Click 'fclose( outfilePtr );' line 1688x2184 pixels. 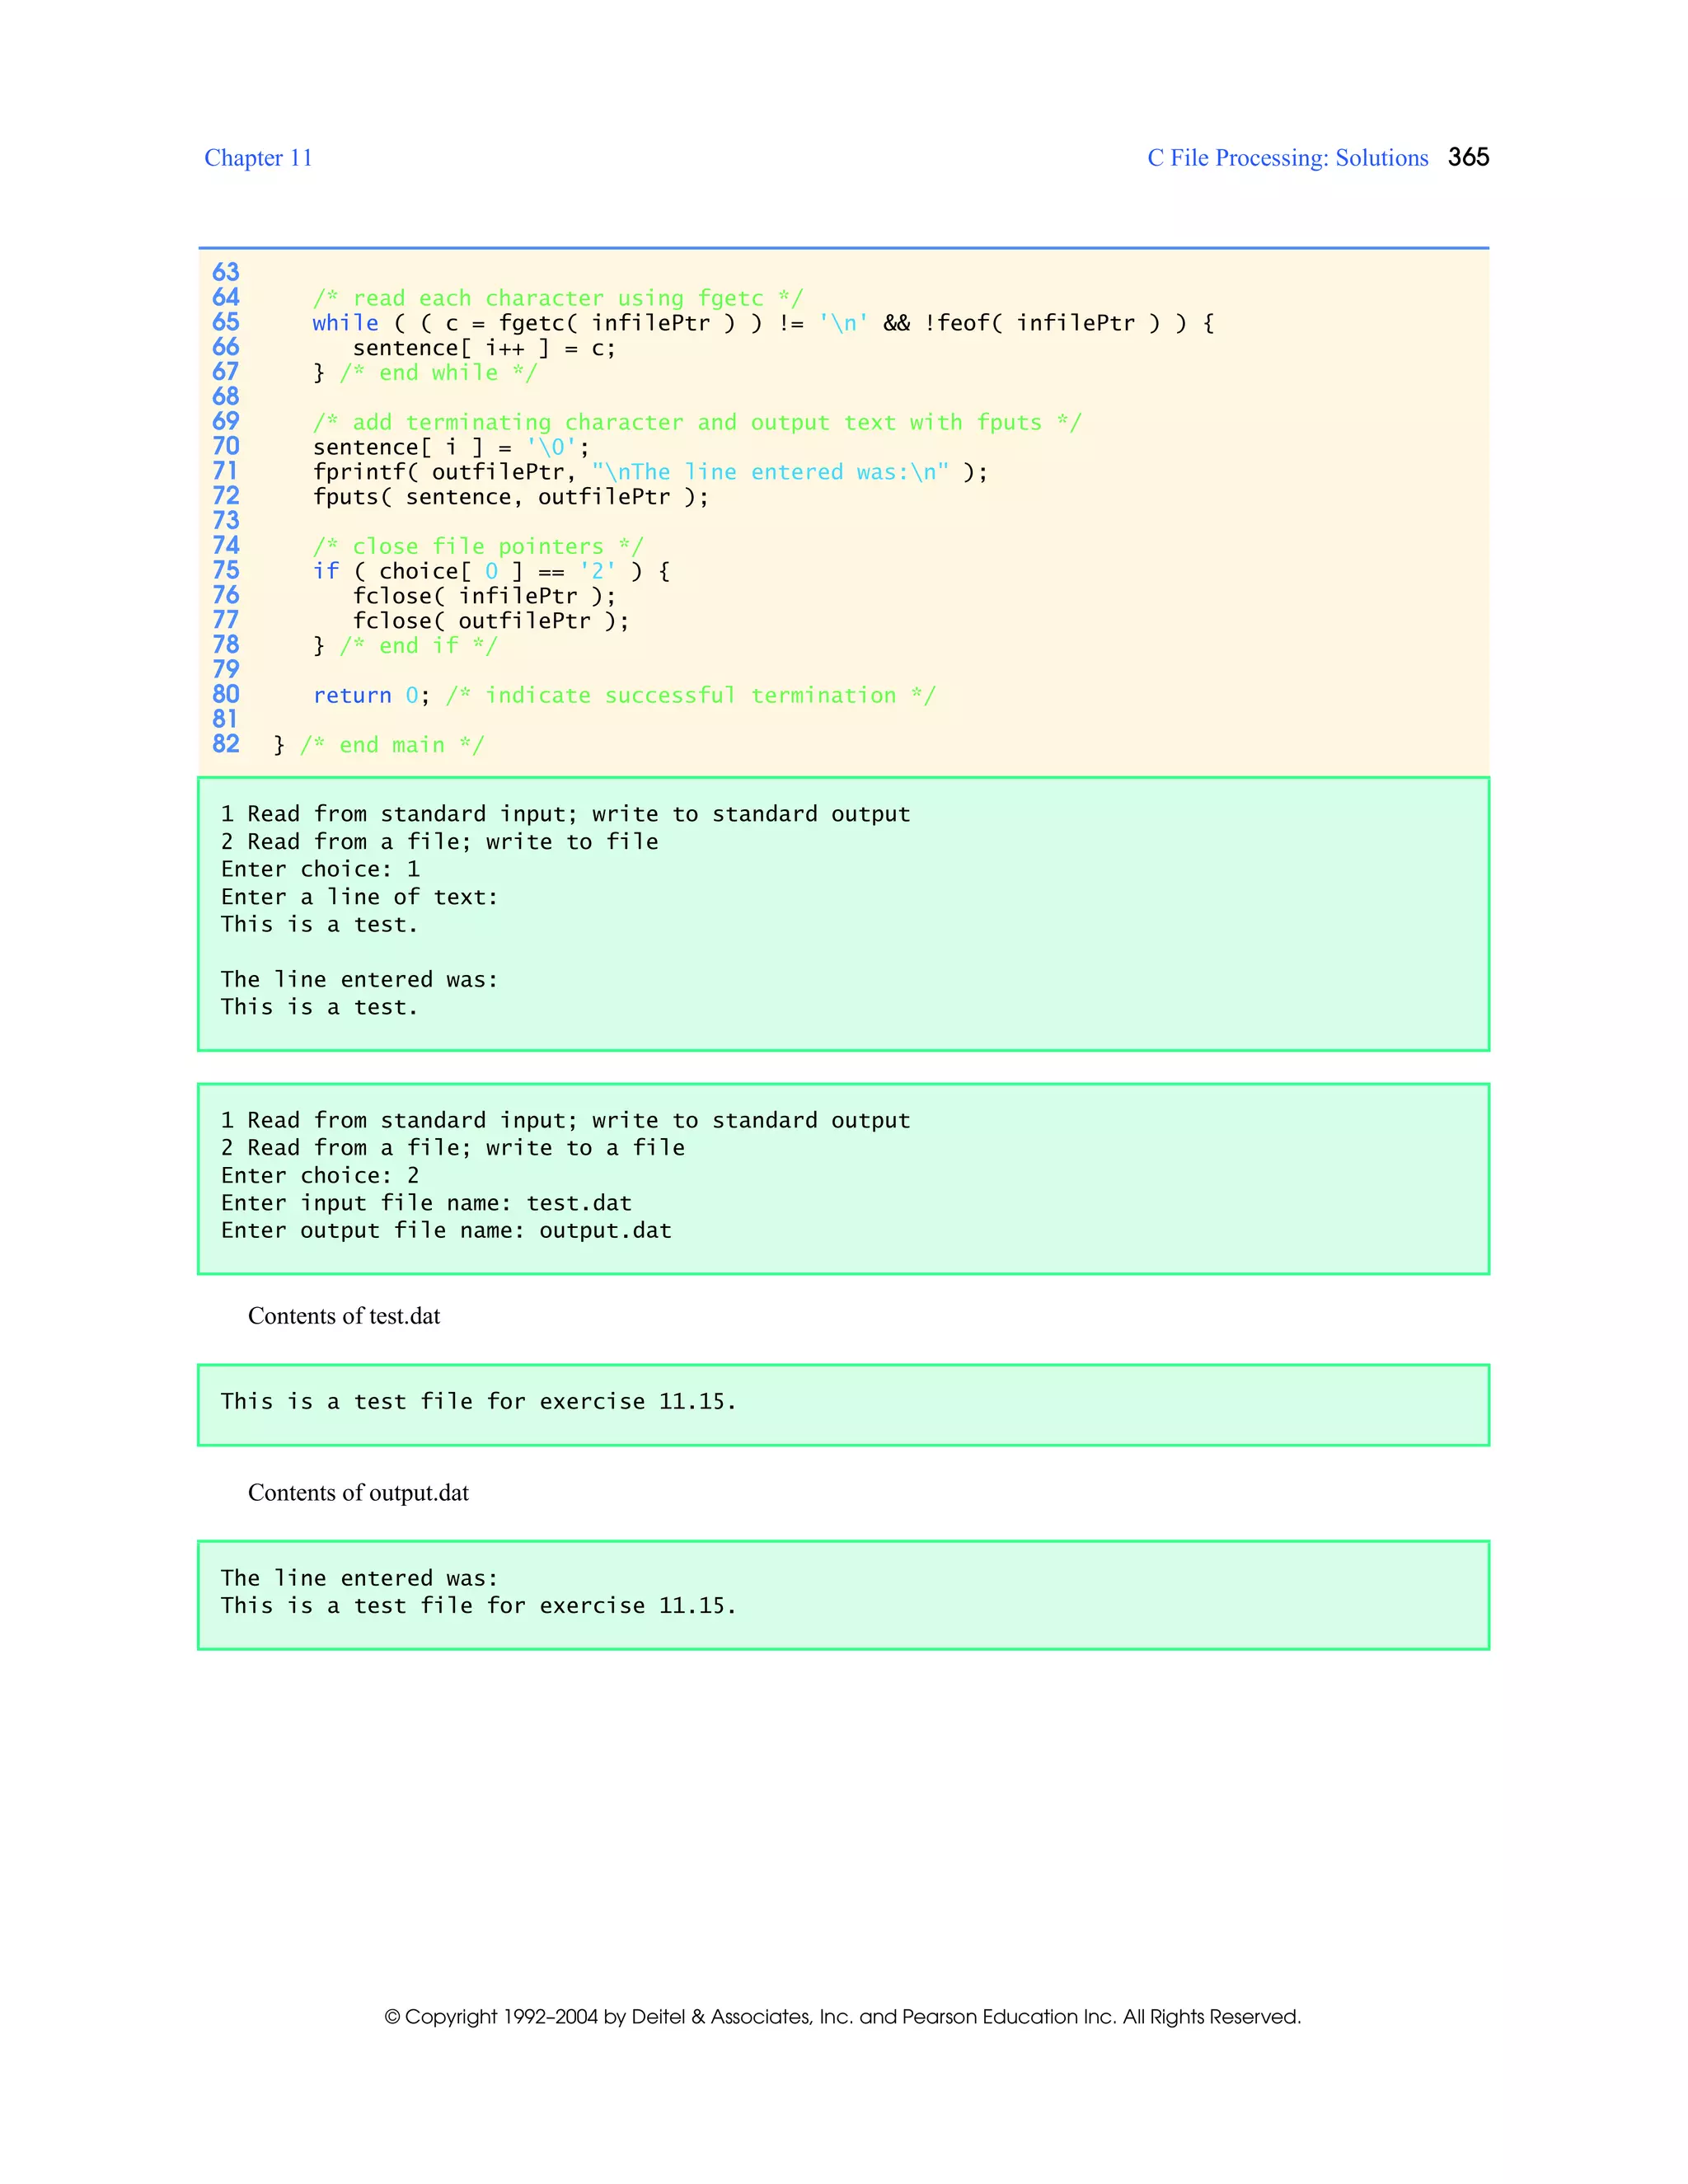coord(491,621)
